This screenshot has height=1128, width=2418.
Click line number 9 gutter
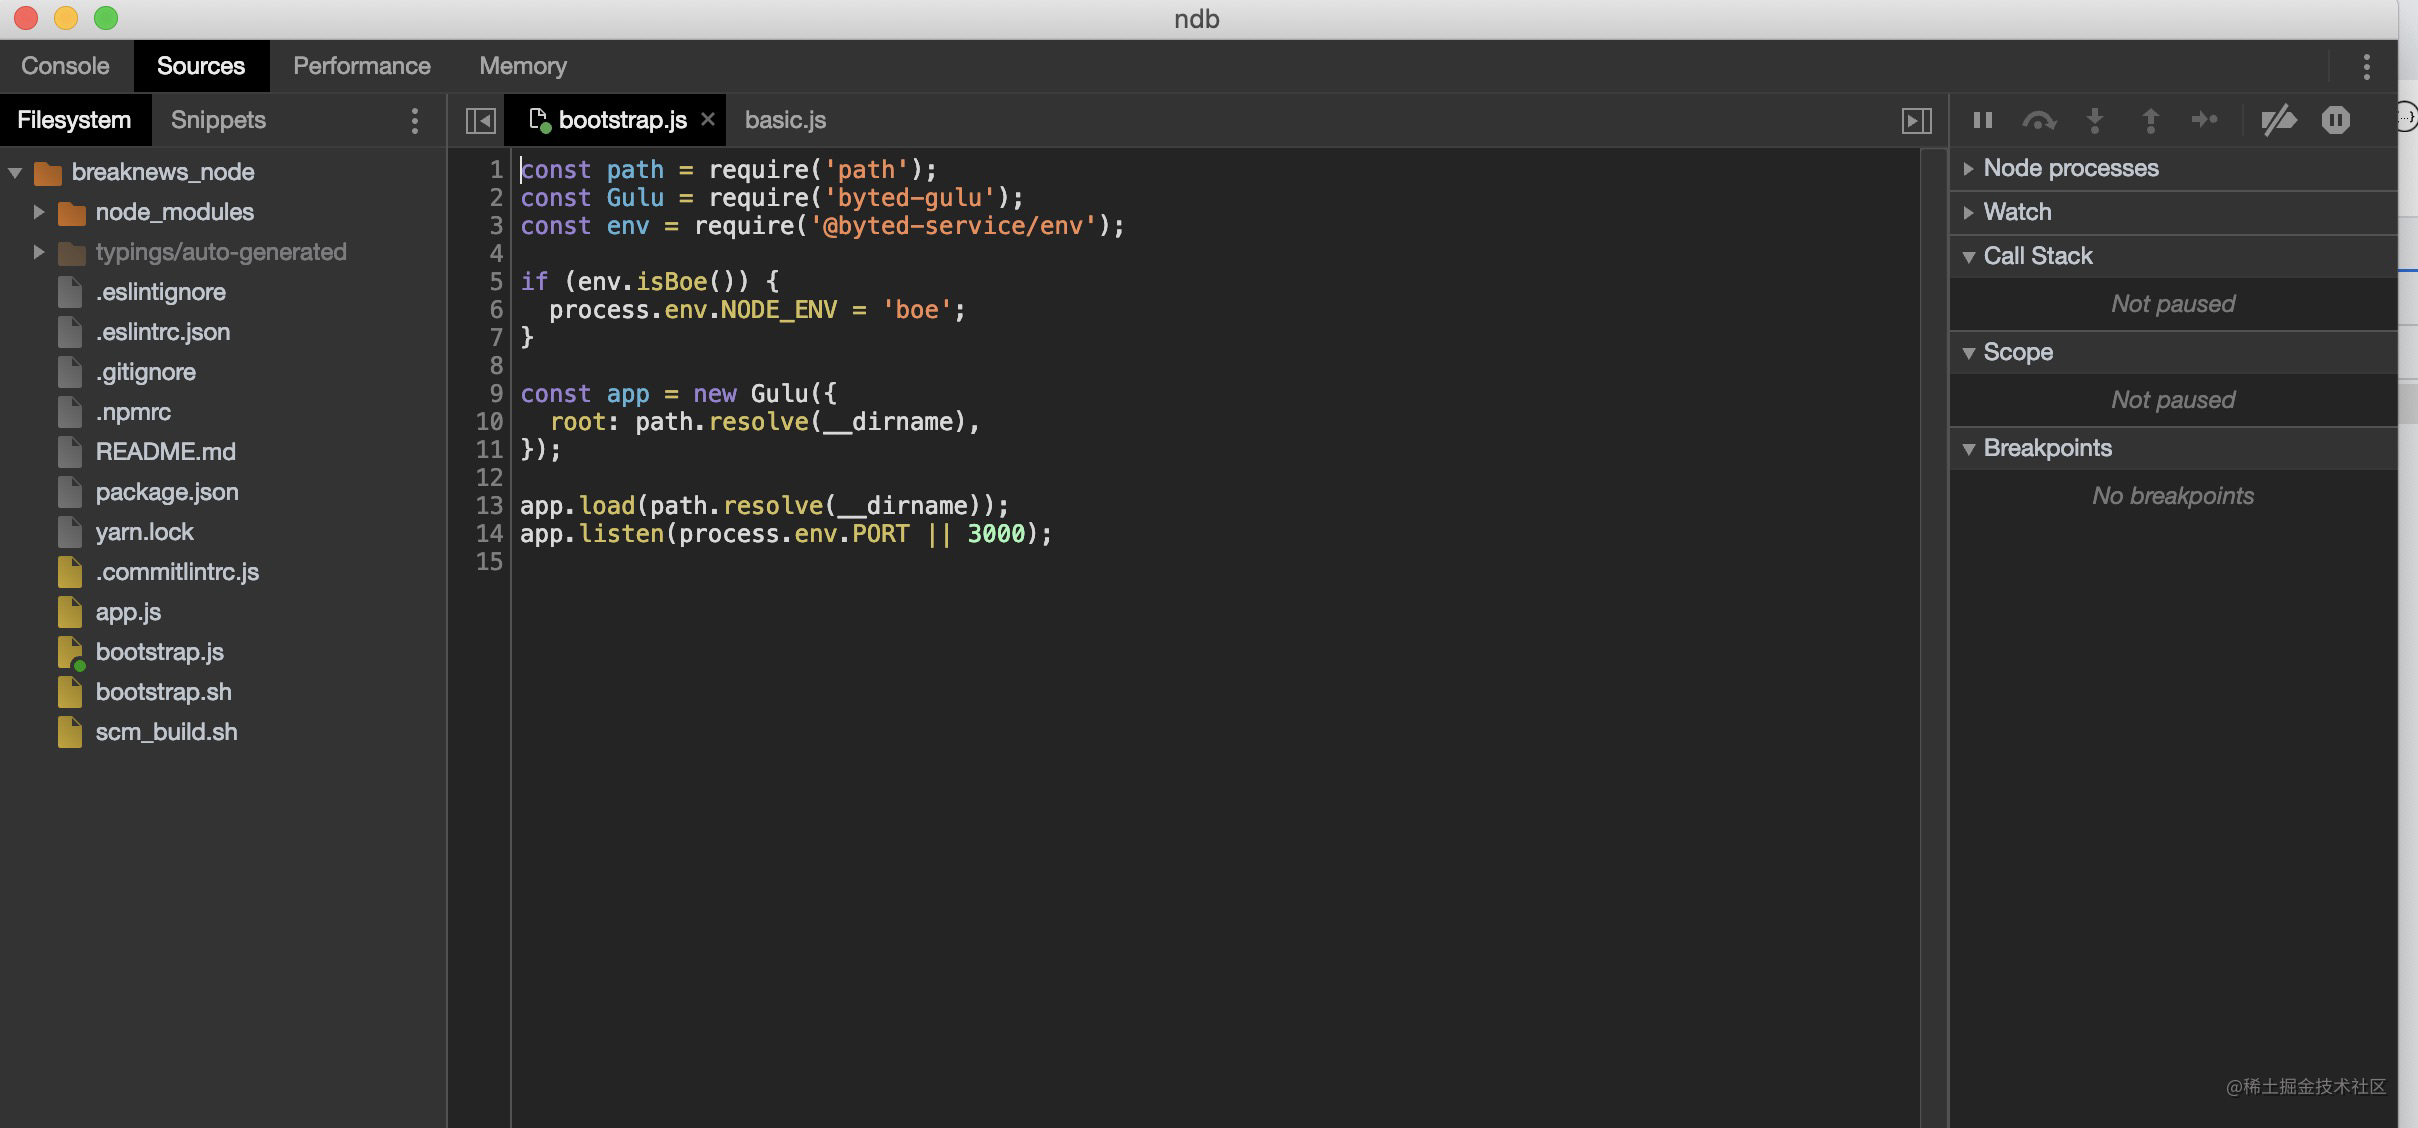tap(495, 394)
